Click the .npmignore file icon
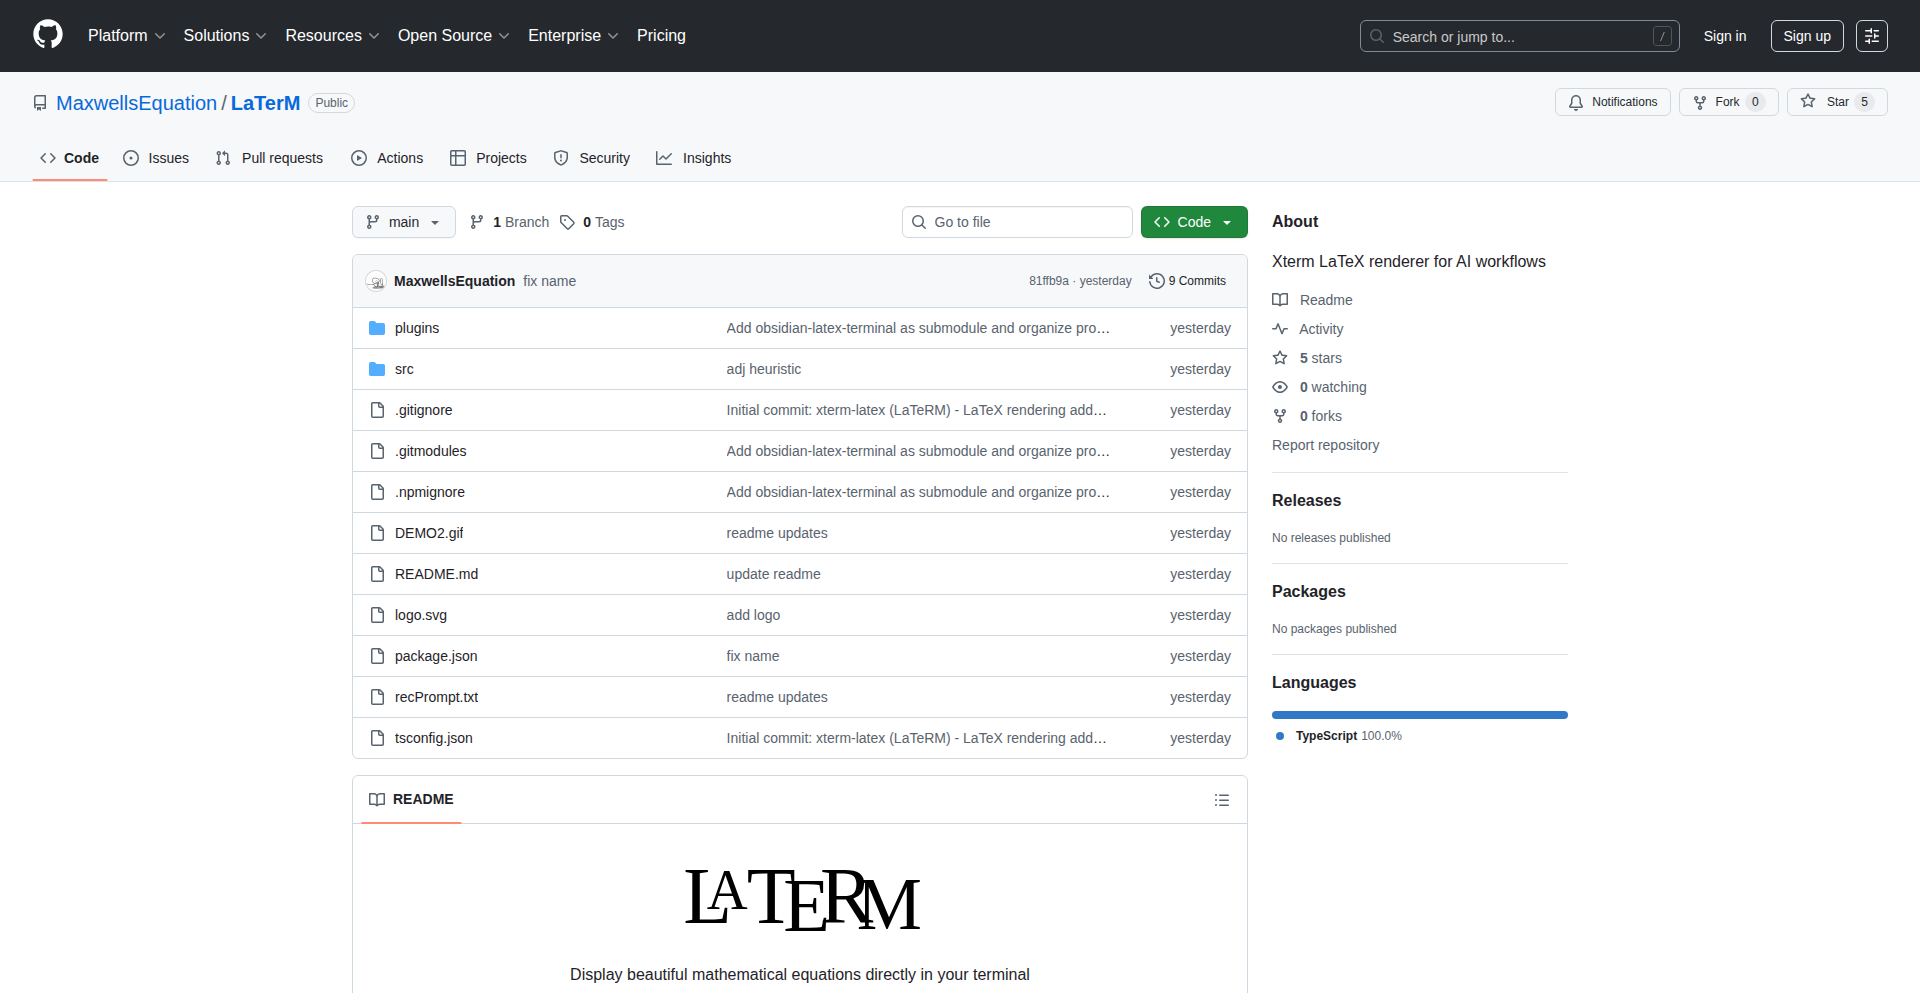The width and height of the screenshot is (1920, 993). coord(377,492)
